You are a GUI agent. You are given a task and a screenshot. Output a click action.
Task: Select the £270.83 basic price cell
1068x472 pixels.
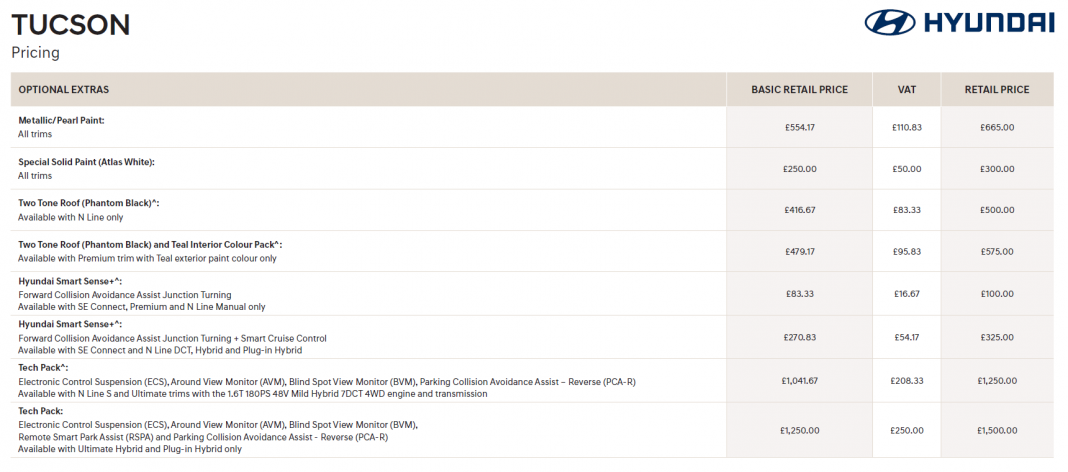click(x=799, y=338)
